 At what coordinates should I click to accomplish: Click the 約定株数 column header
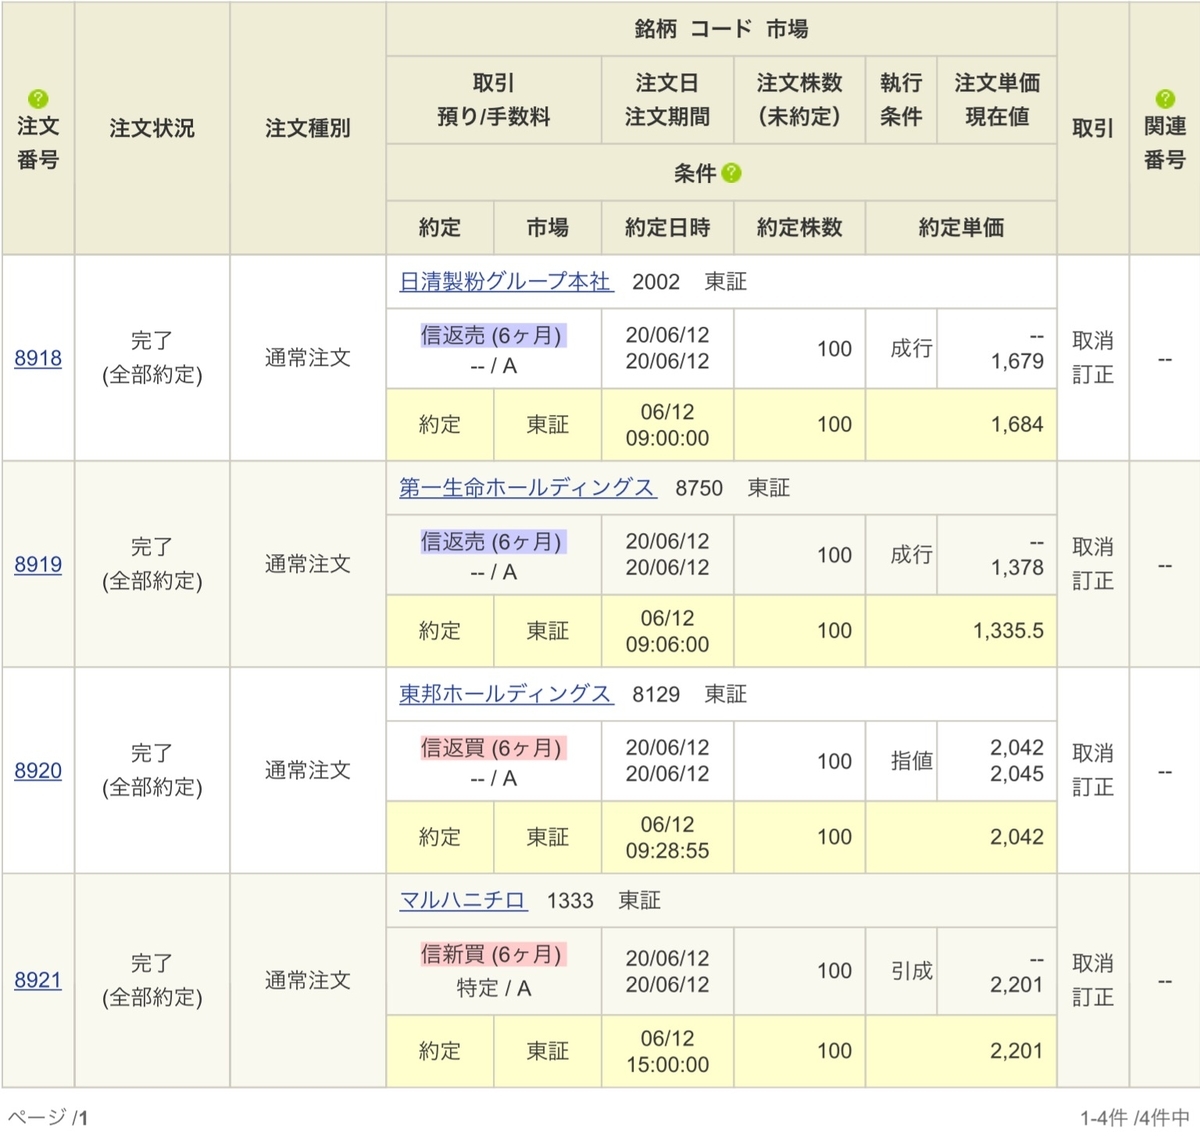(x=799, y=228)
